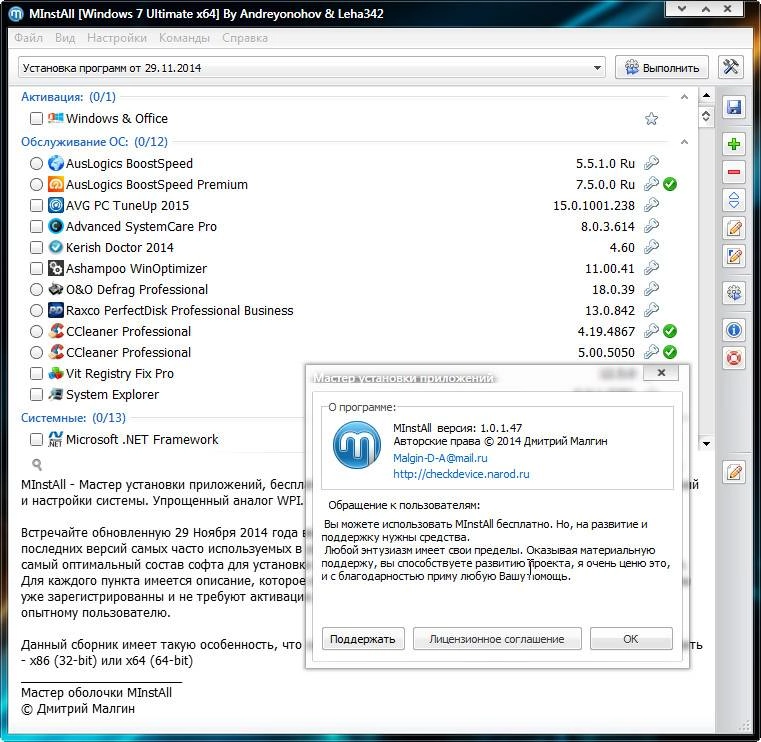Close the Мастер установки приложений dialog

click(661, 373)
